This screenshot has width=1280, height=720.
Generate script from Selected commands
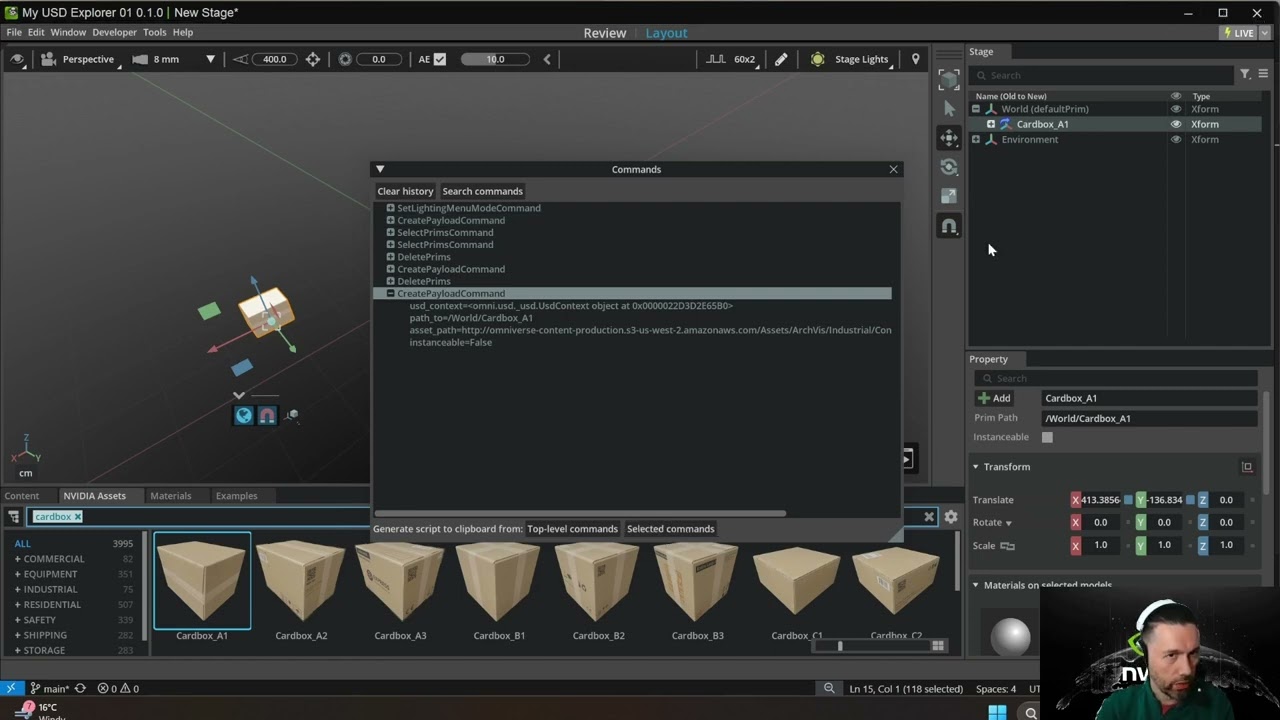(670, 529)
